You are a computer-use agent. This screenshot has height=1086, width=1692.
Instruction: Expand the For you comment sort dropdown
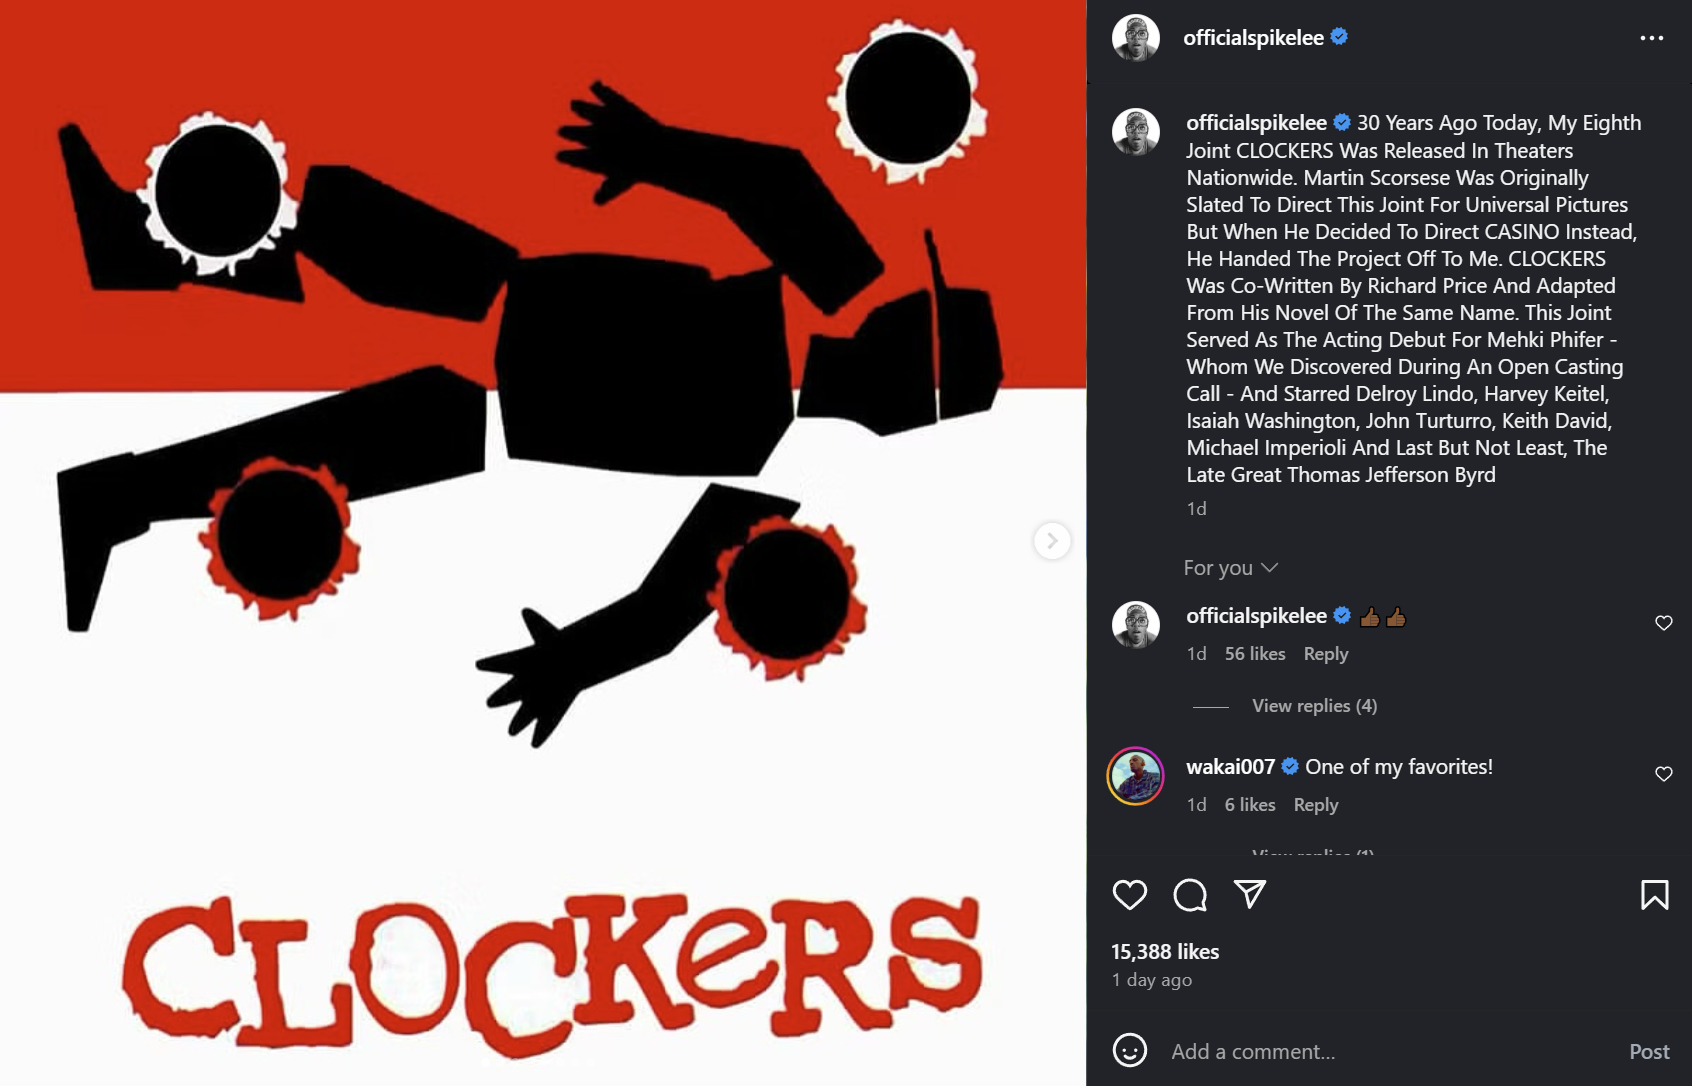(x=1231, y=568)
